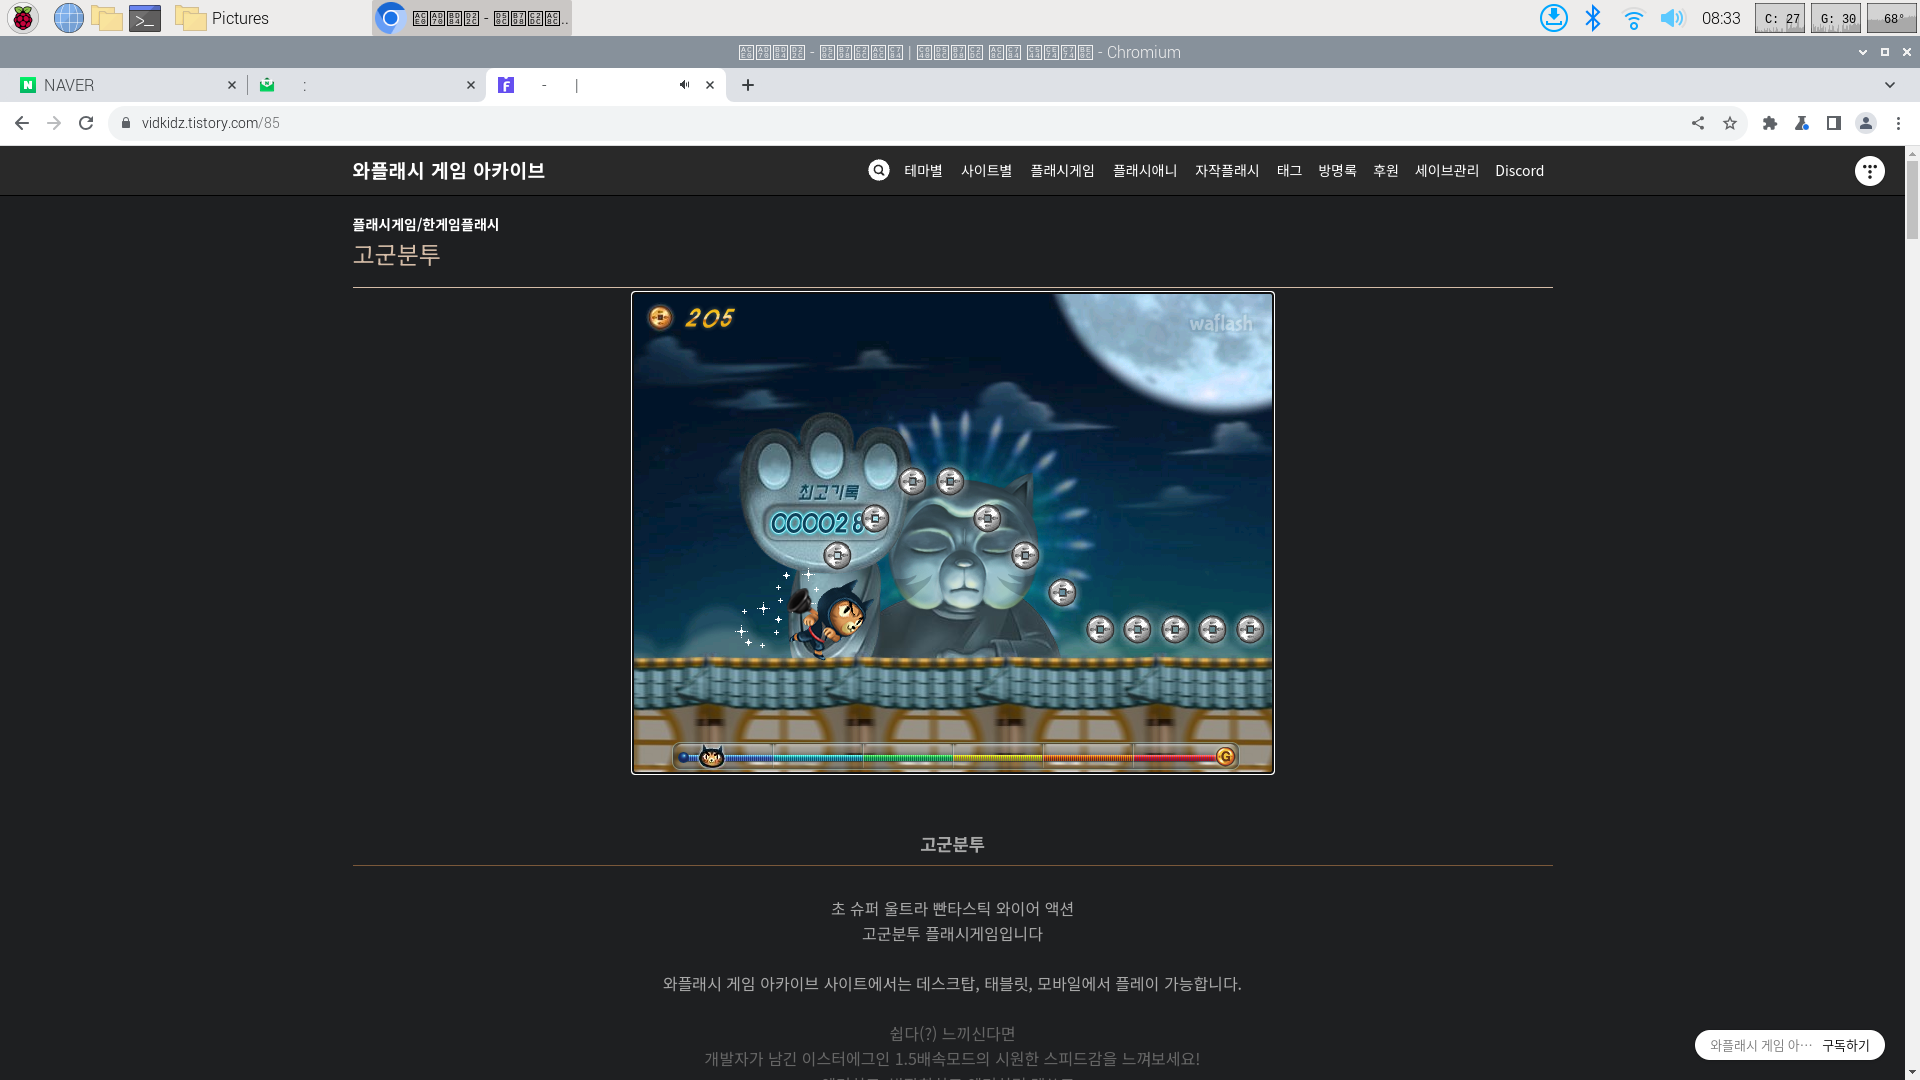Click the game's stage progress bar
The width and height of the screenshot is (1920, 1080).
955,757
